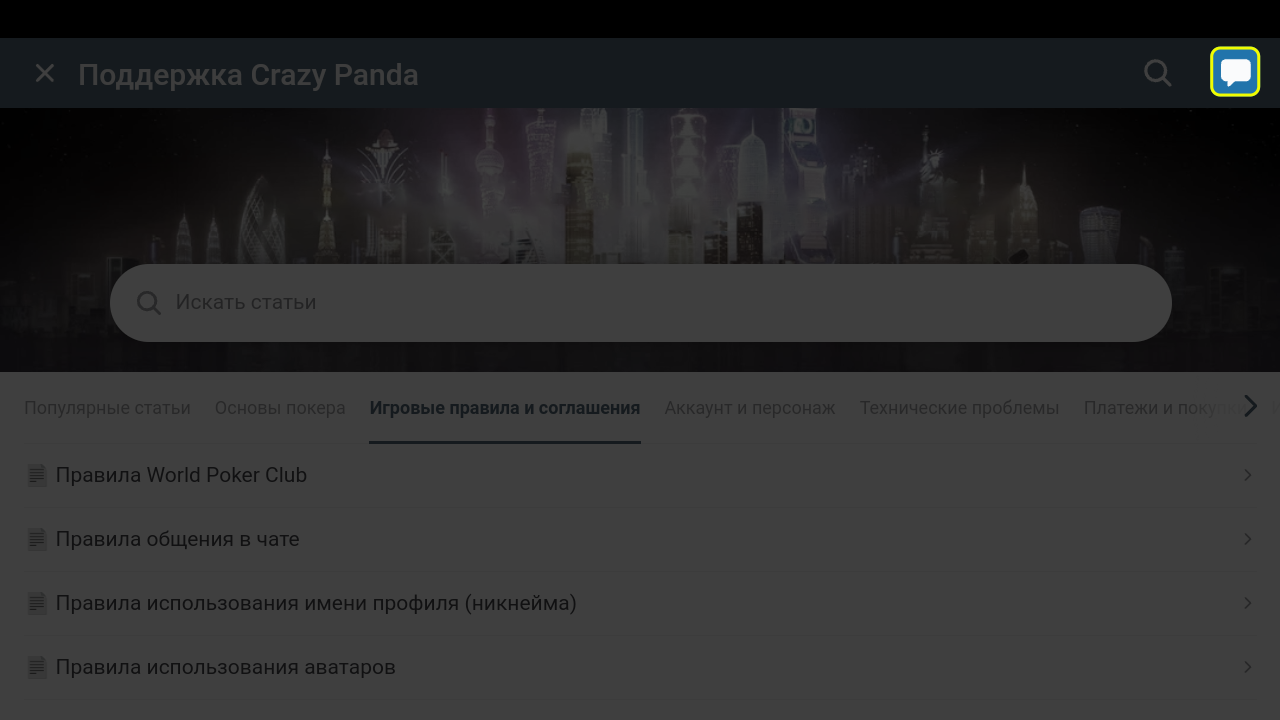Click the document icon beside "Правила World Poker Club"
The width and height of the screenshot is (1280, 720).
(37, 475)
